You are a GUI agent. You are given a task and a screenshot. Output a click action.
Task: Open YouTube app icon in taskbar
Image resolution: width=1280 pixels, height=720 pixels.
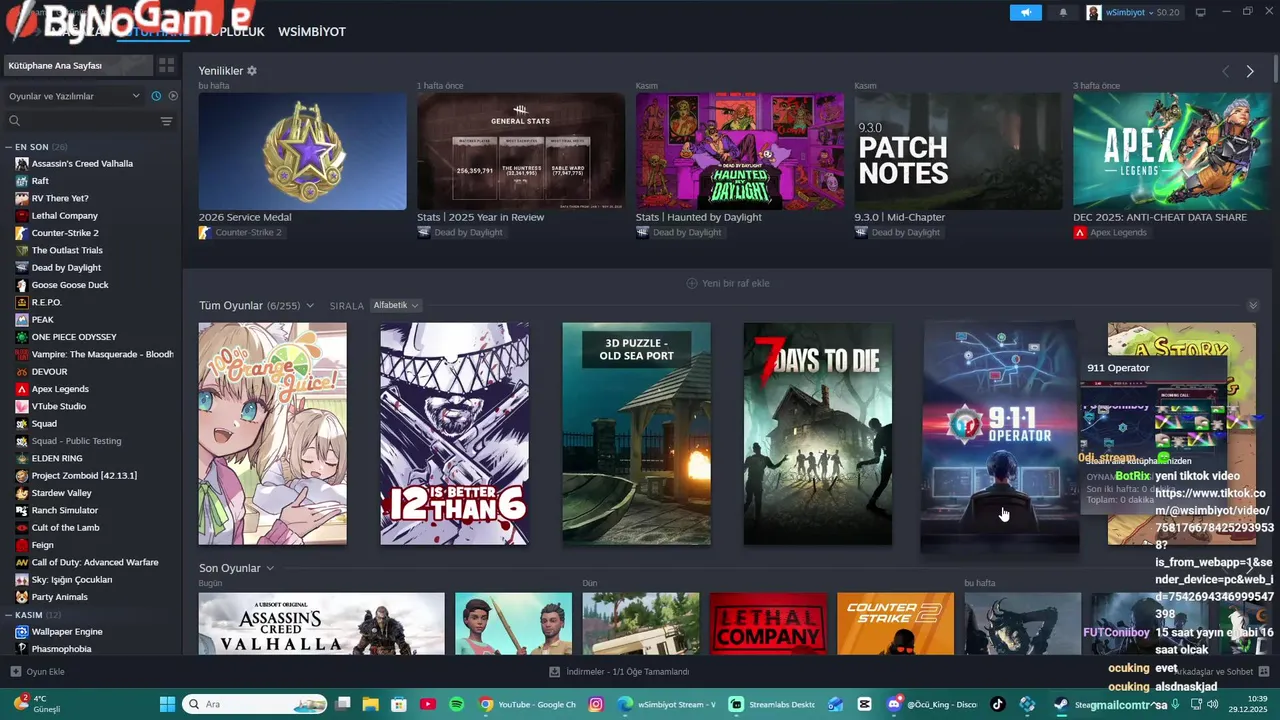428,704
